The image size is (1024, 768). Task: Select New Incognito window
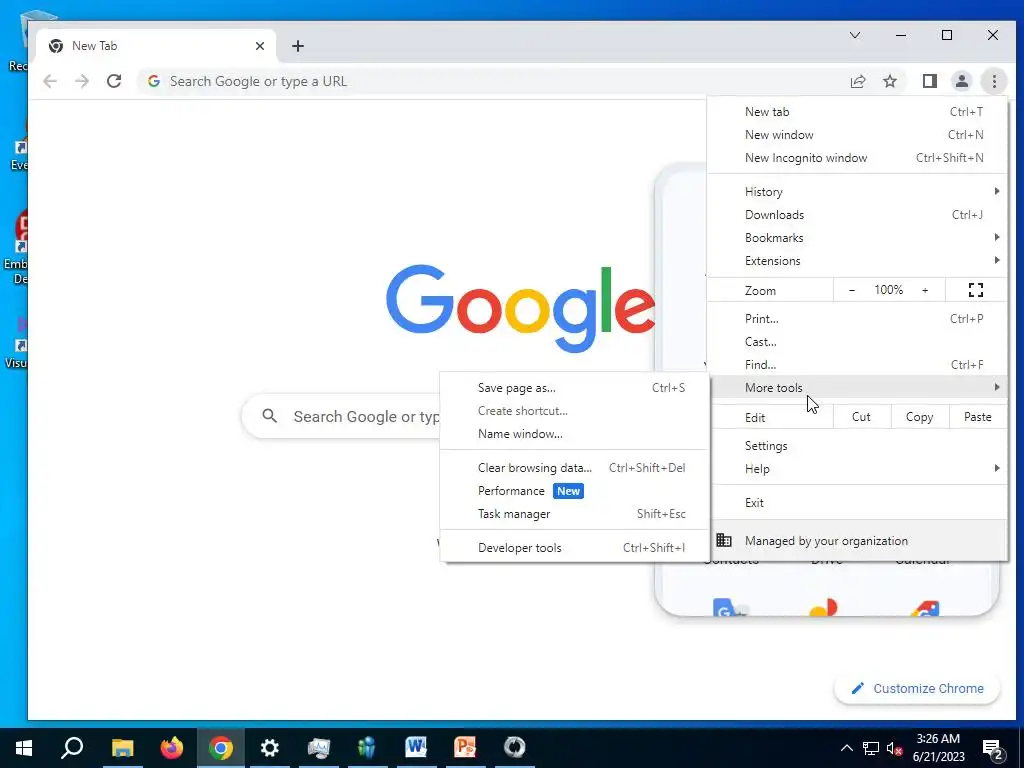coord(857,157)
